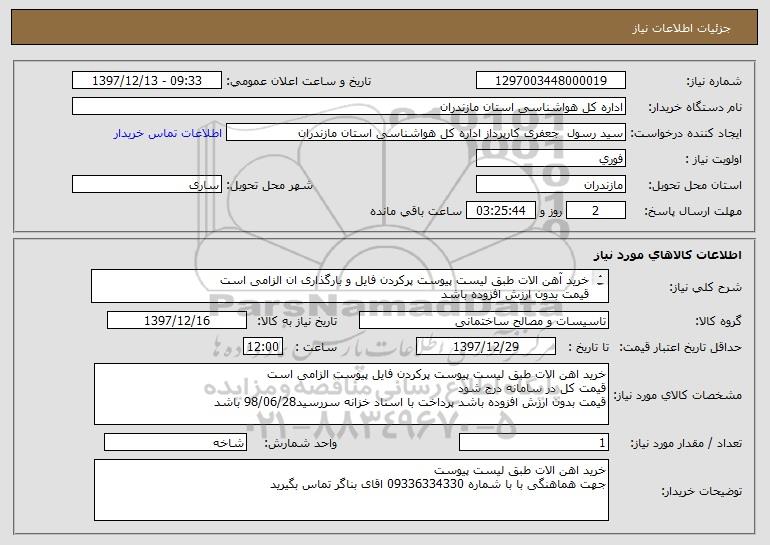Click the line قیمت کل در سامانه درج شود
This screenshot has height=545, width=770.
point(532,388)
